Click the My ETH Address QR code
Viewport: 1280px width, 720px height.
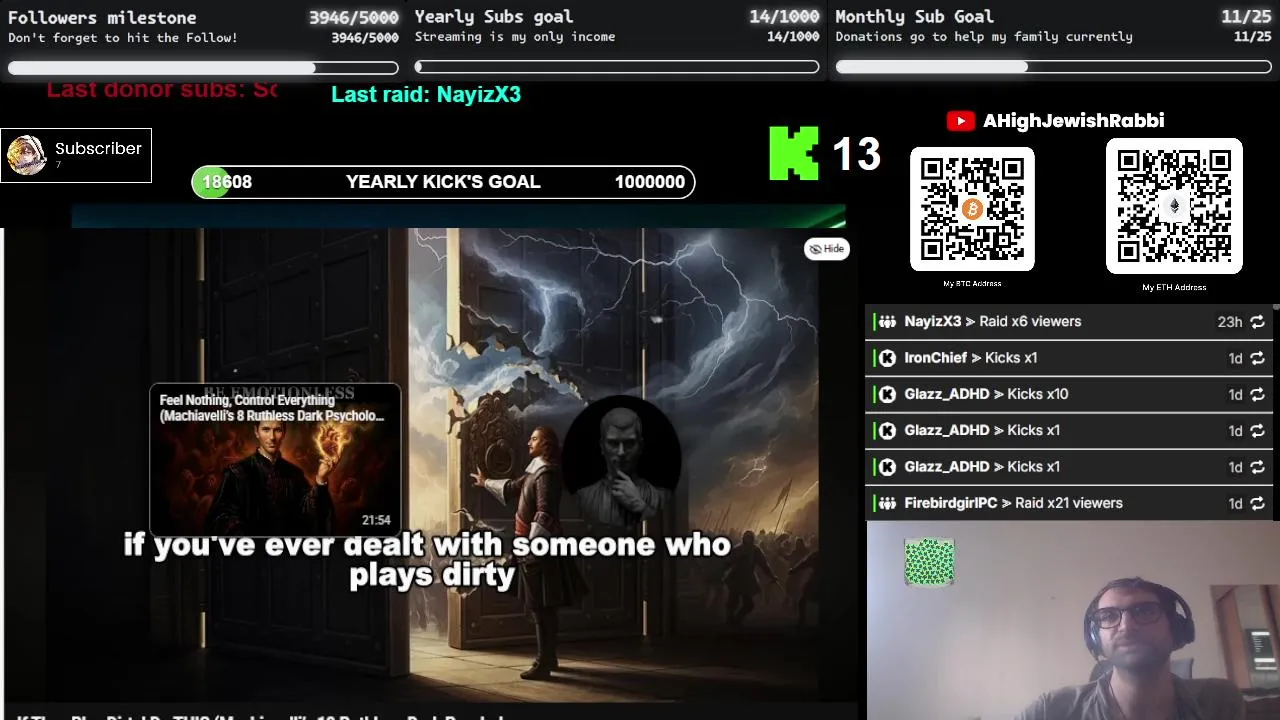coord(1174,206)
